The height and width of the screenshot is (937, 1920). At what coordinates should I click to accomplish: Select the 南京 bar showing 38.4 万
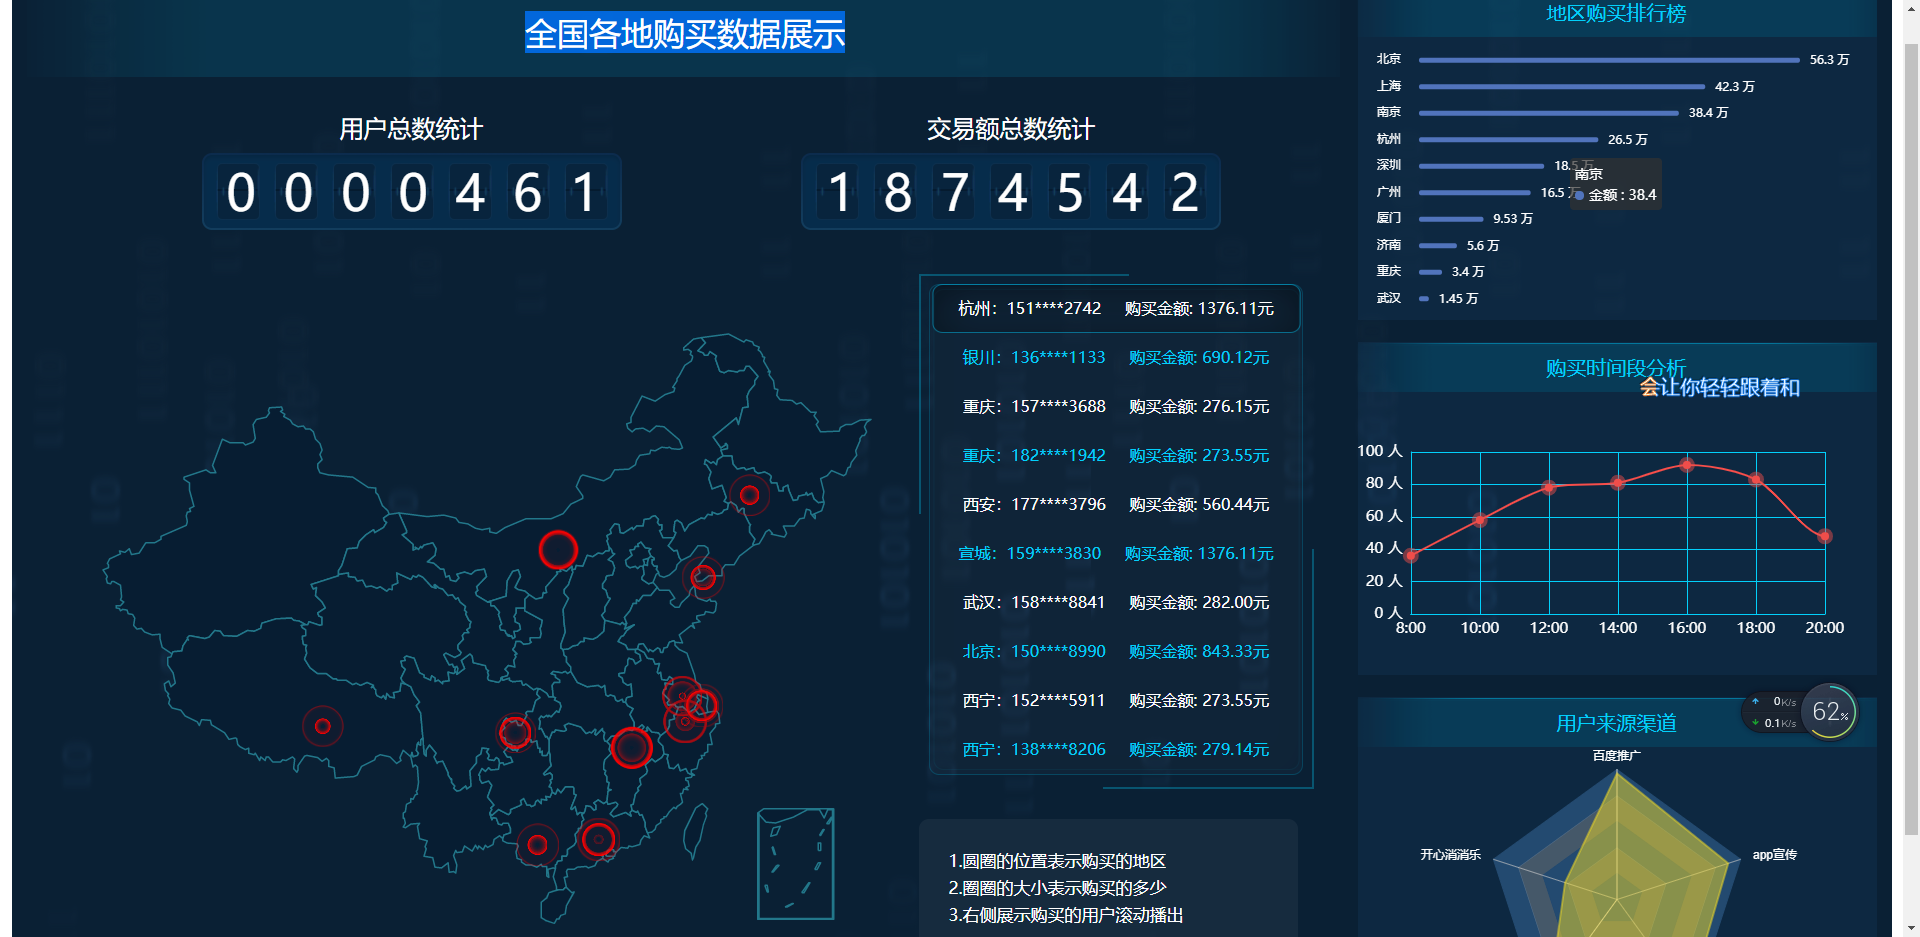pos(1549,113)
